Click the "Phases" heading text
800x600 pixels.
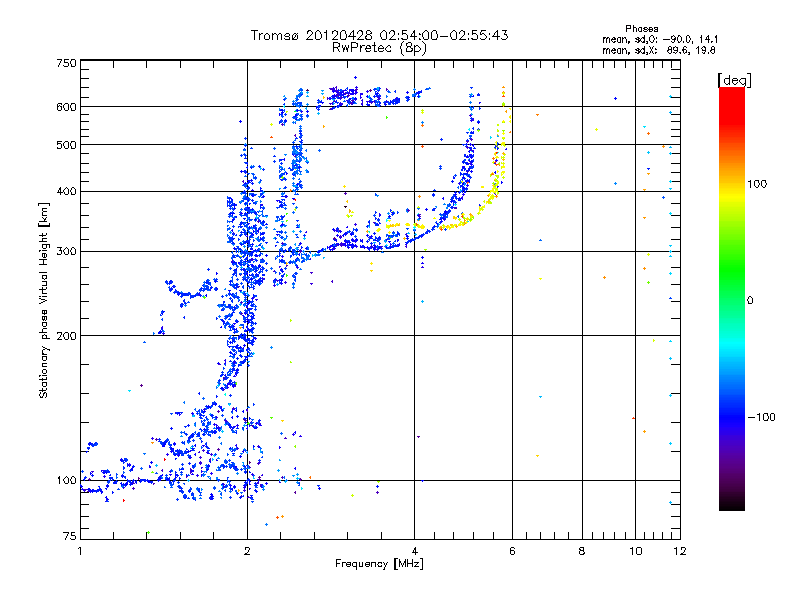point(641,29)
